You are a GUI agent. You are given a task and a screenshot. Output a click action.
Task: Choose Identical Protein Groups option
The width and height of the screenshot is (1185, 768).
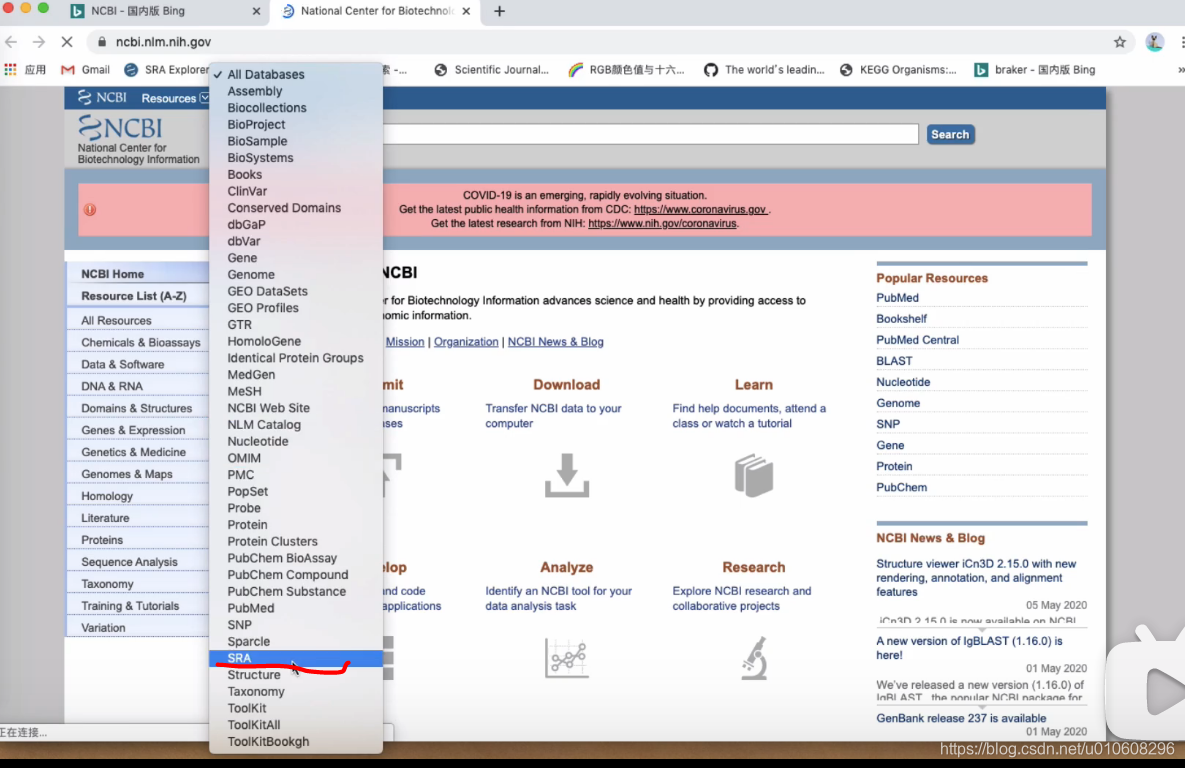point(295,358)
